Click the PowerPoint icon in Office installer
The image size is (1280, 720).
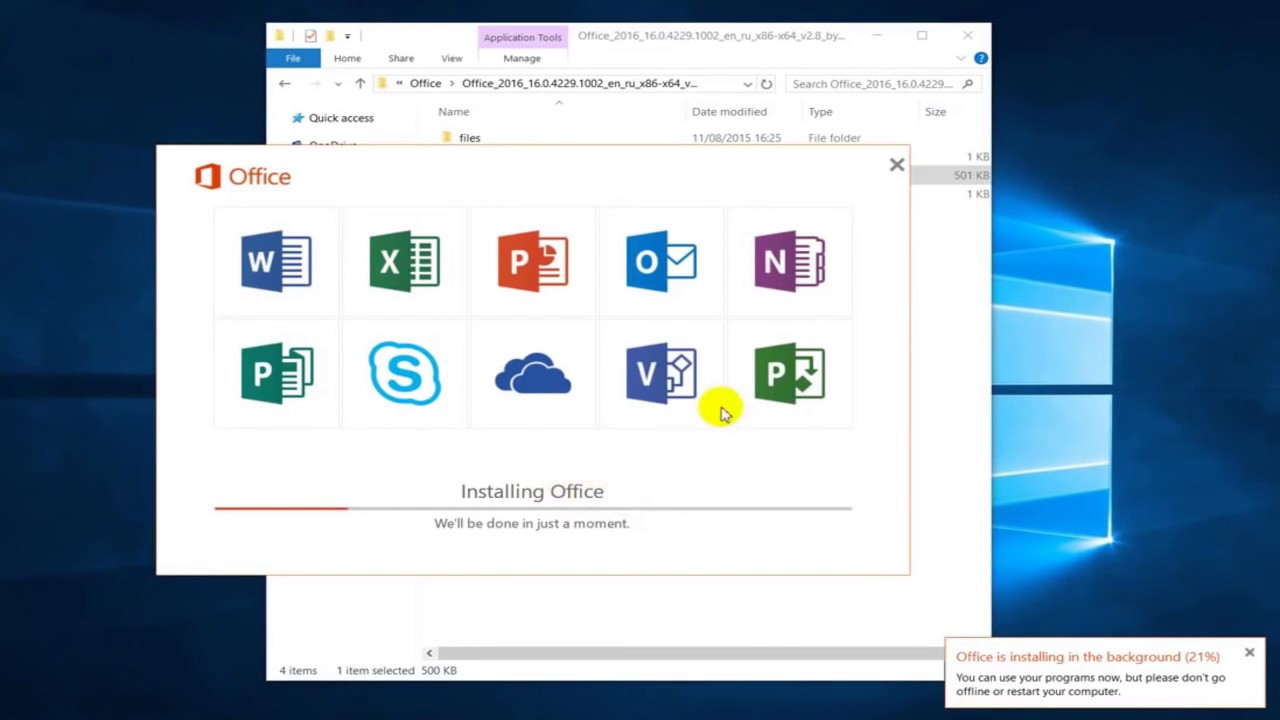[x=533, y=261]
